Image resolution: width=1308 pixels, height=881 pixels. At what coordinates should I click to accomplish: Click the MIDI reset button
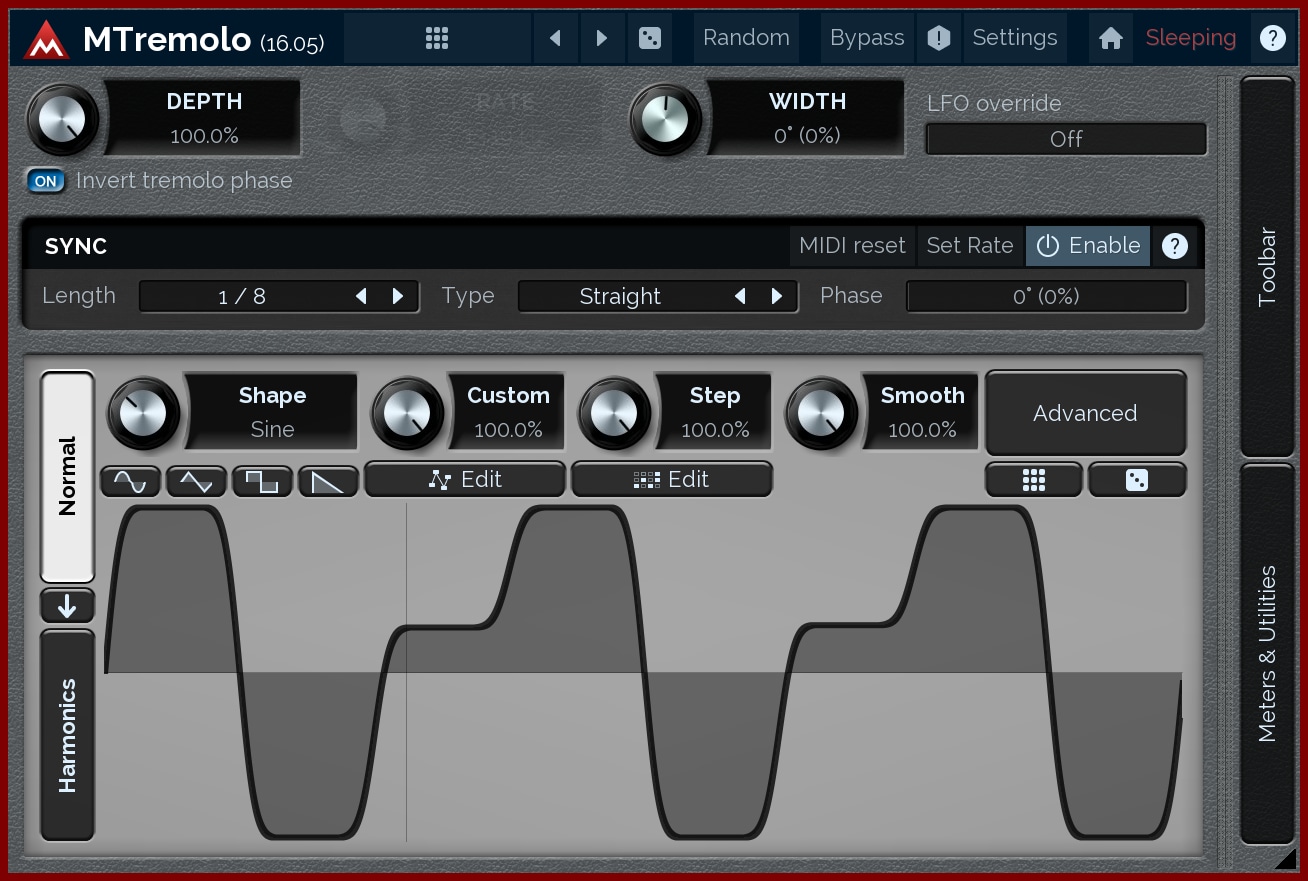852,246
